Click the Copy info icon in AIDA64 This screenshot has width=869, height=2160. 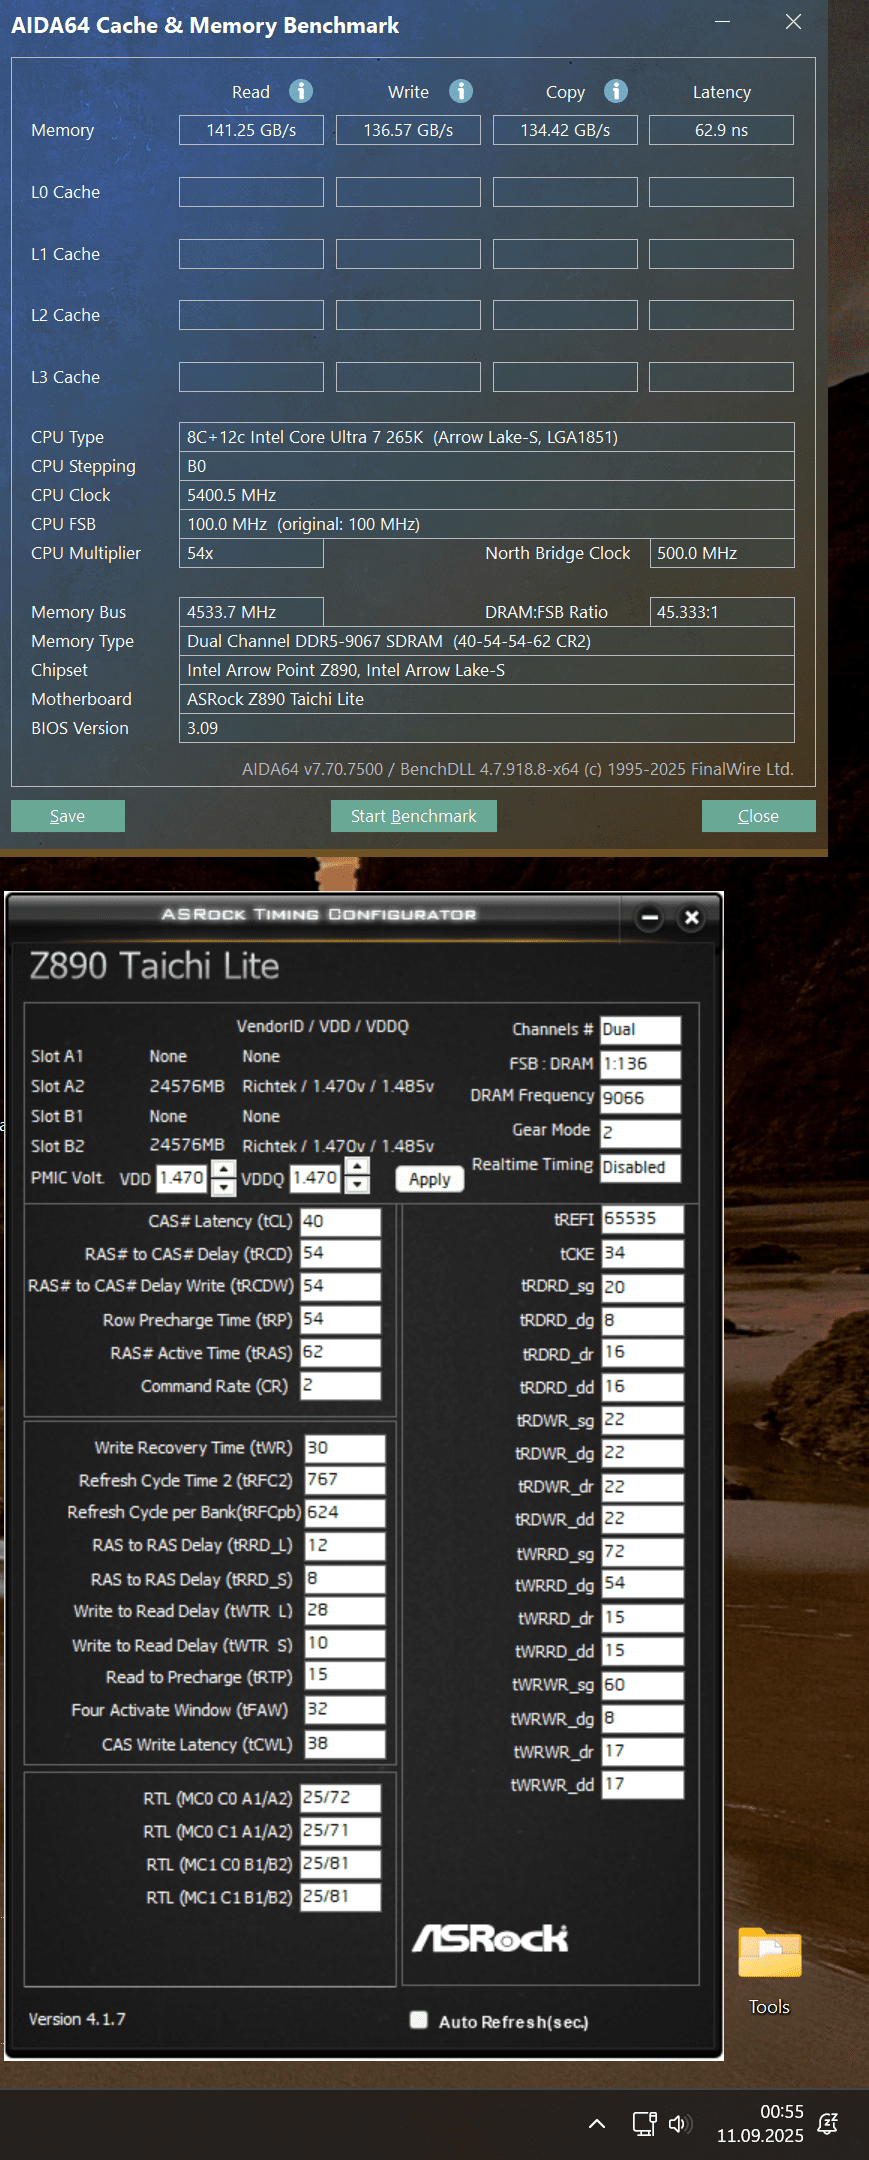pos(616,91)
